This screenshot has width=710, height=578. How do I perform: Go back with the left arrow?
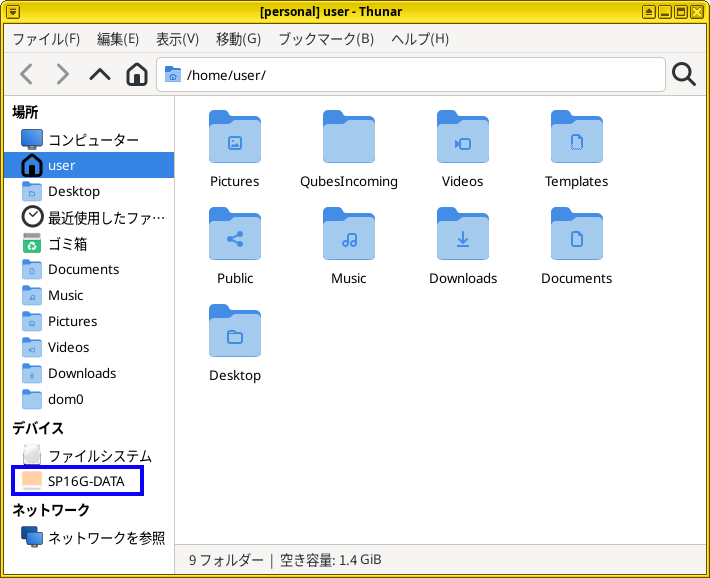[27, 74]
